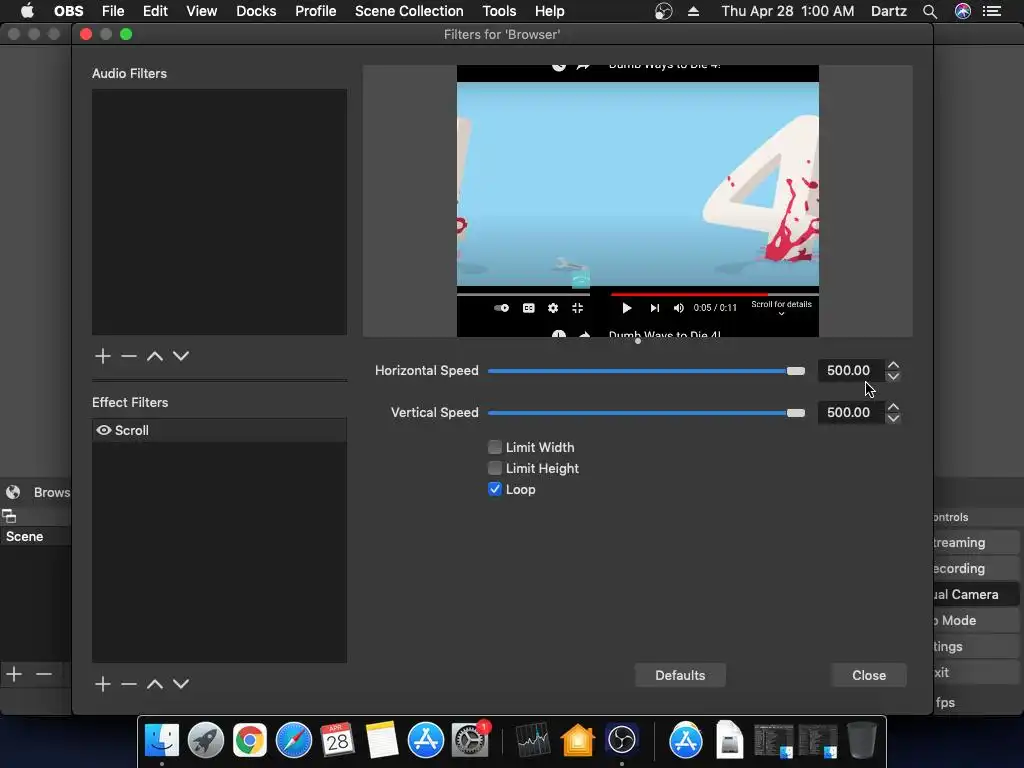Open Siri from menu bar

tap(963, 11)
